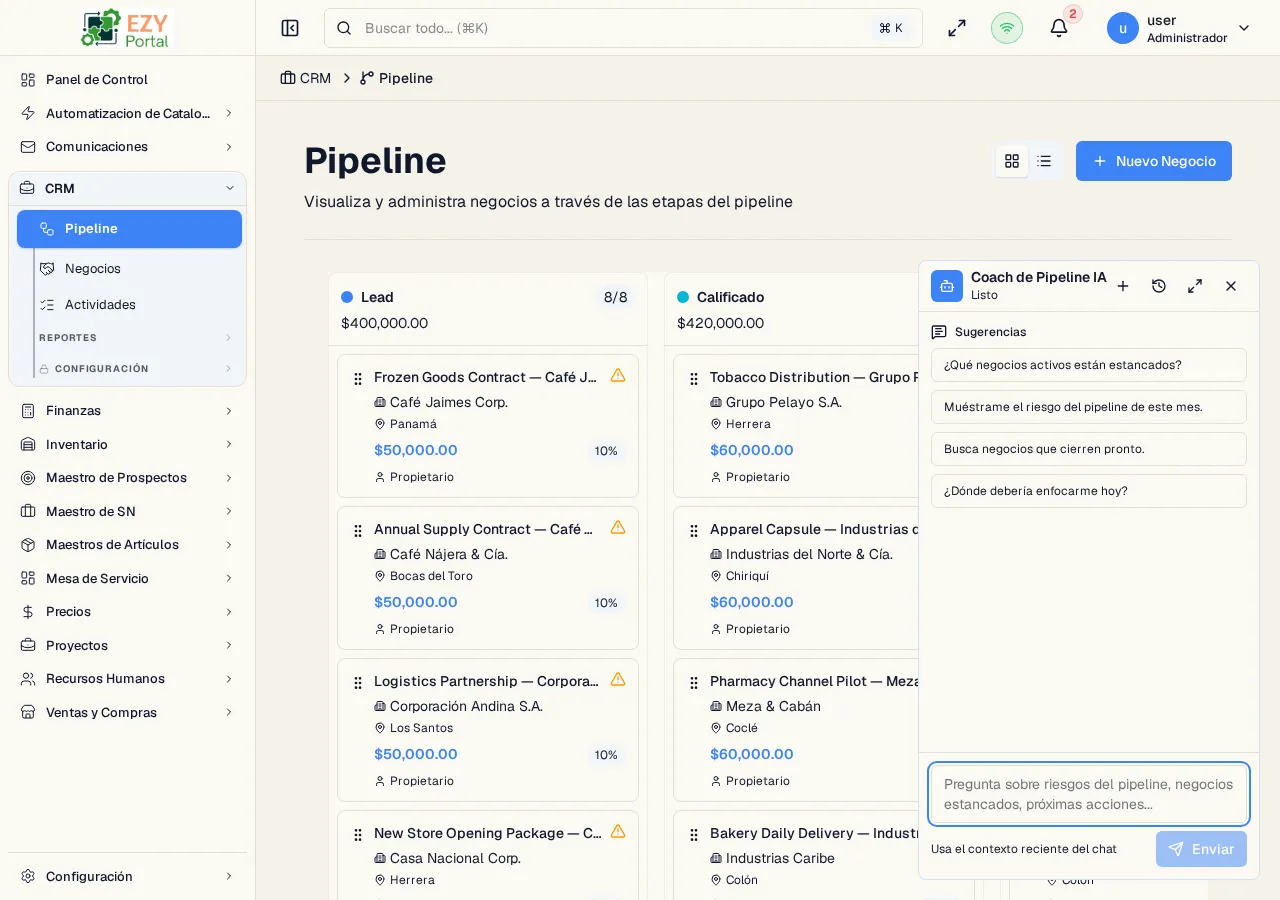Click the warning icon on New Store Opening Package
1280x900 pixels.
[x=618, y=831]
